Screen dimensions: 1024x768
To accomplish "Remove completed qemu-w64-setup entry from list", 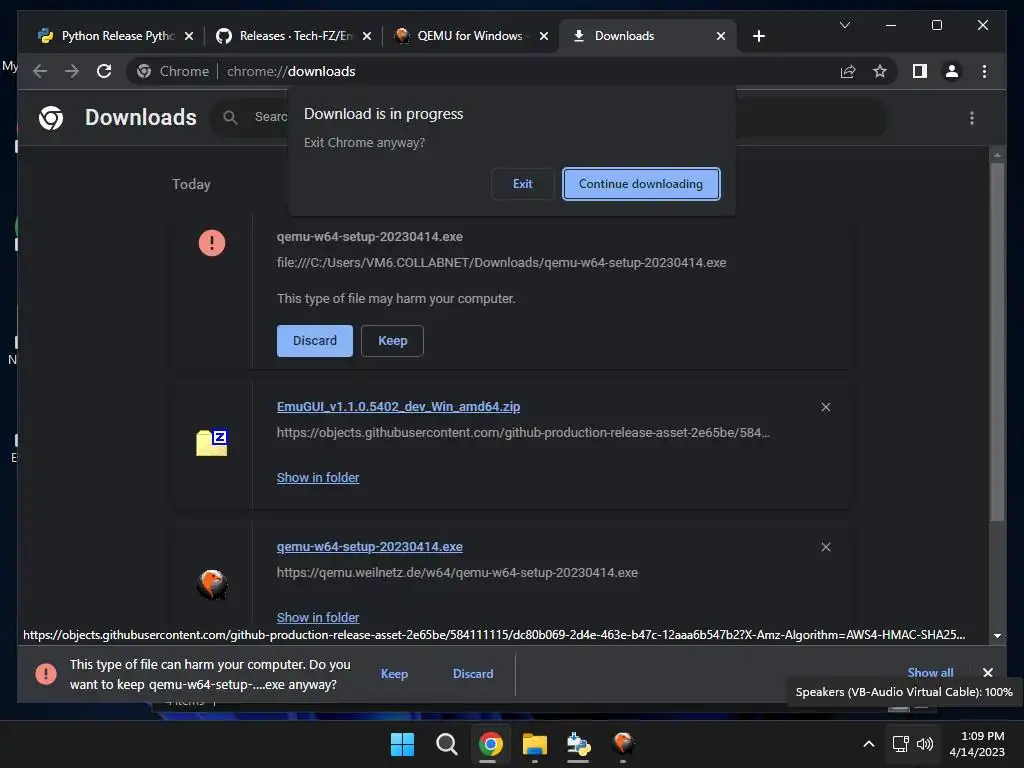I will (826, 547).
